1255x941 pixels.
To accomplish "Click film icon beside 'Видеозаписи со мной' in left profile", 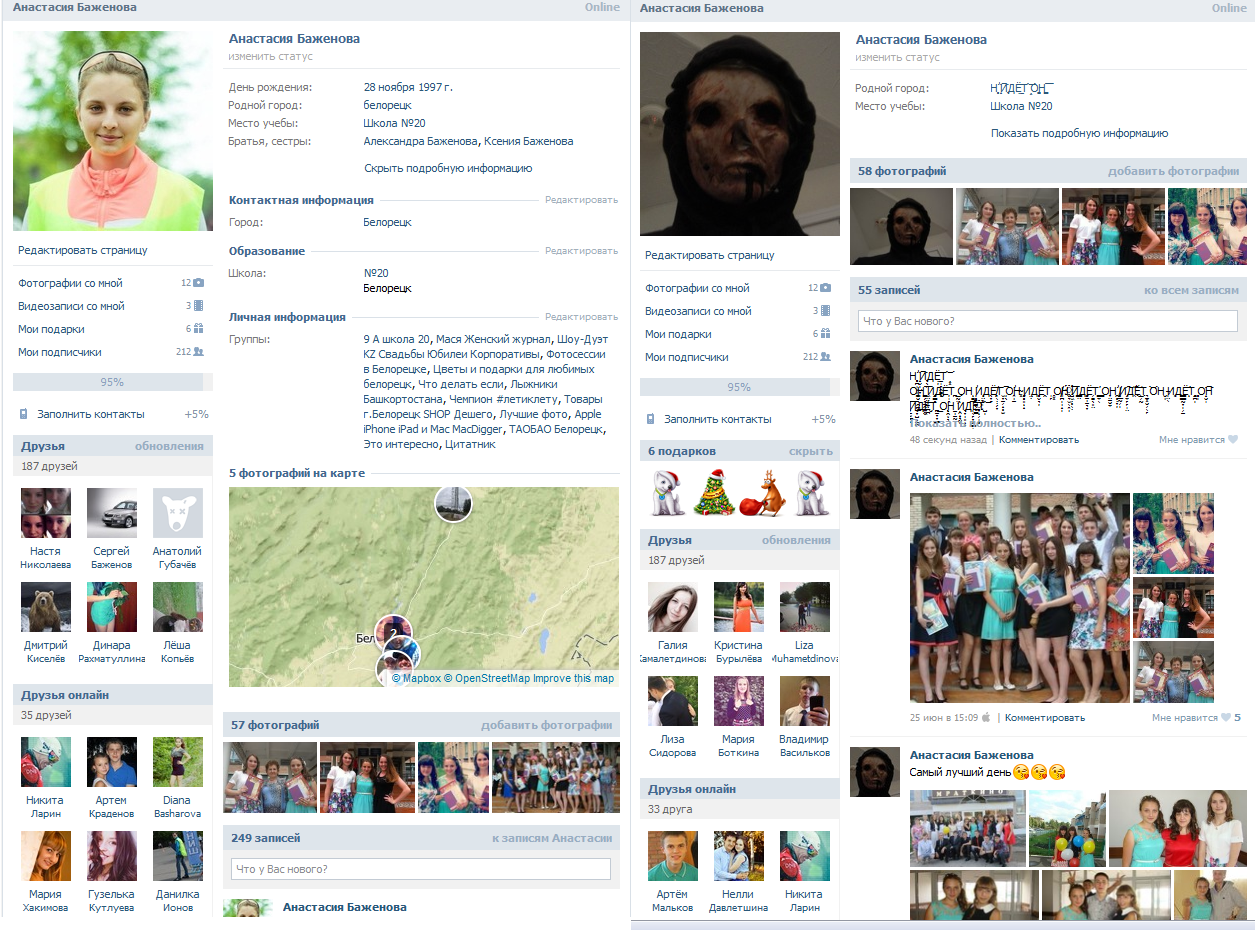I will click(198, 306).
